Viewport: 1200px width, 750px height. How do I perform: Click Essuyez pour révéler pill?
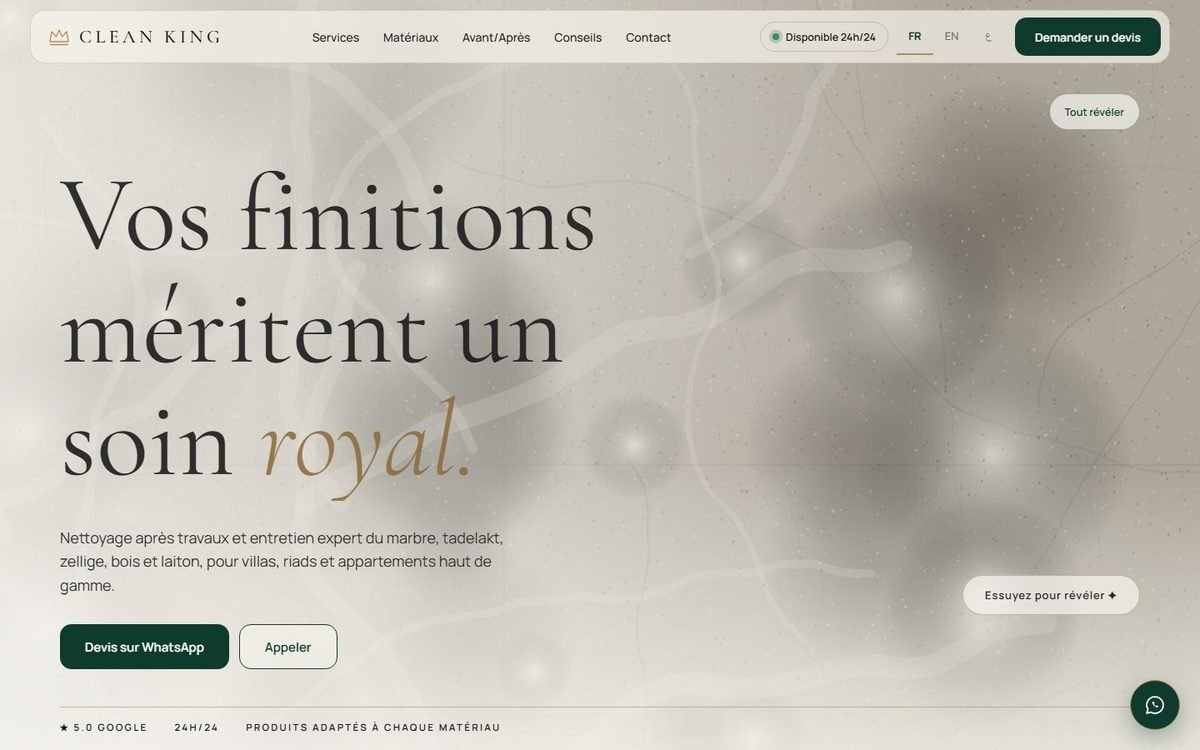tap(1051, 595)
